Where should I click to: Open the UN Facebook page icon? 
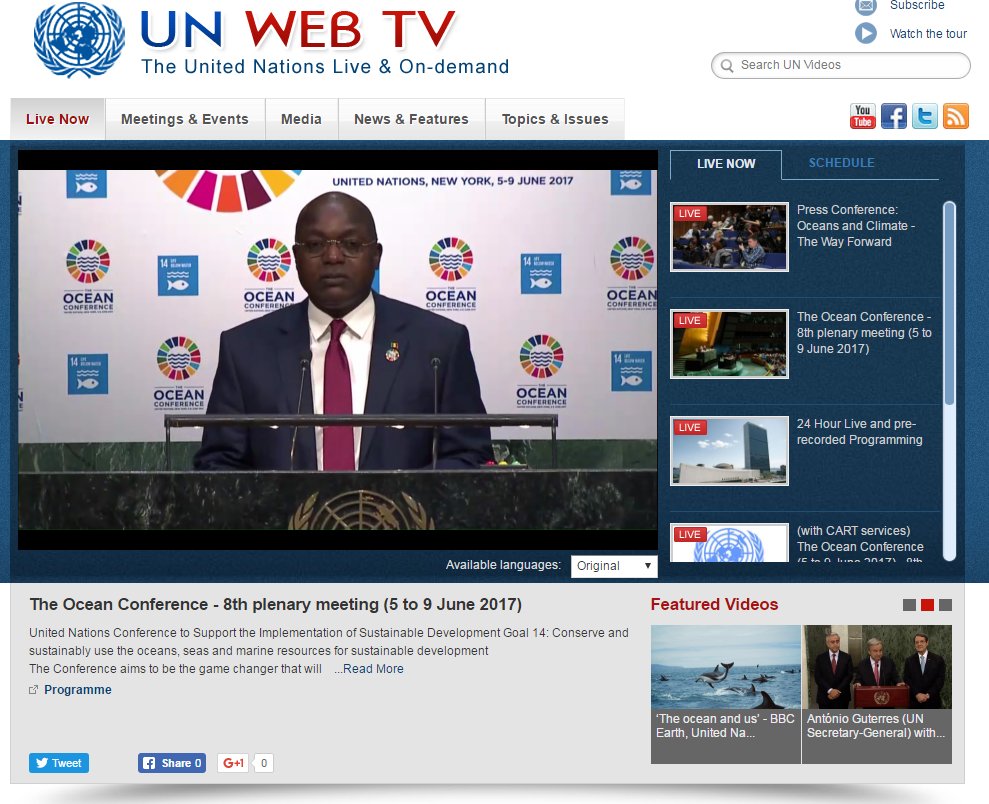(894, 117)
